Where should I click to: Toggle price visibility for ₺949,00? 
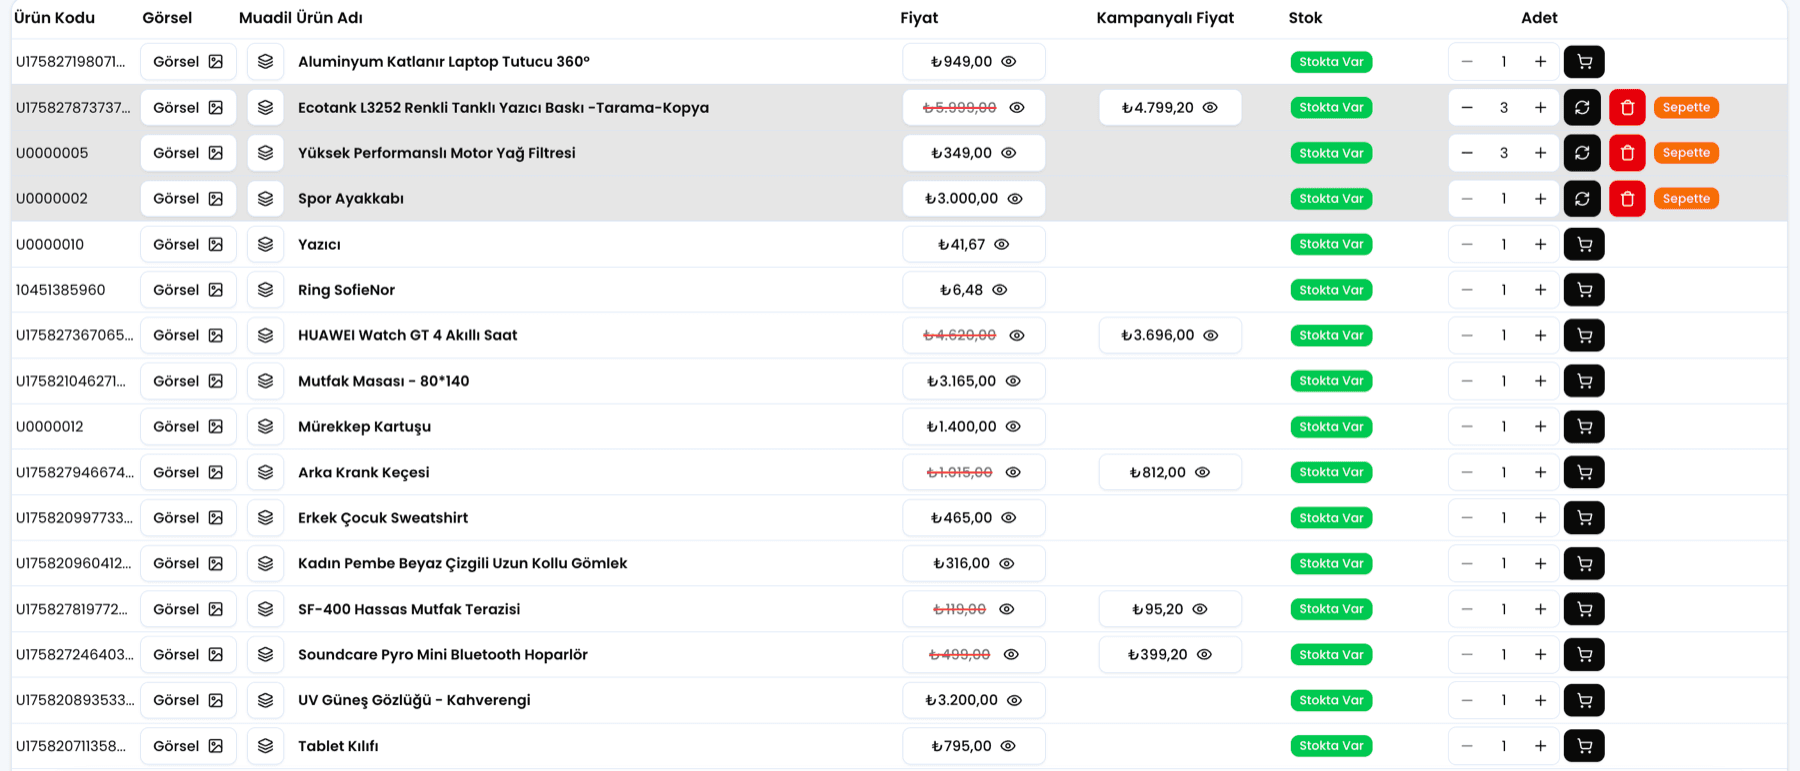coord(1009,62)
